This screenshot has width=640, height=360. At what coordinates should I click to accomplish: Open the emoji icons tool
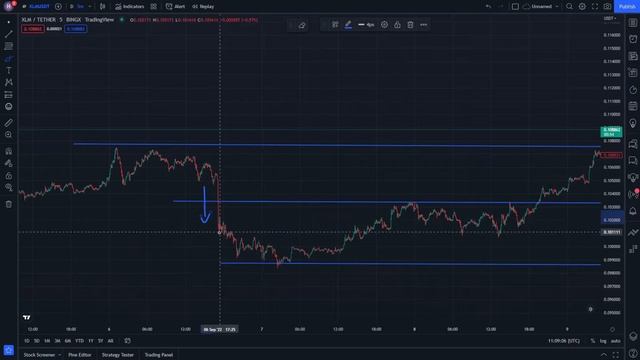[x=9, y=107]
